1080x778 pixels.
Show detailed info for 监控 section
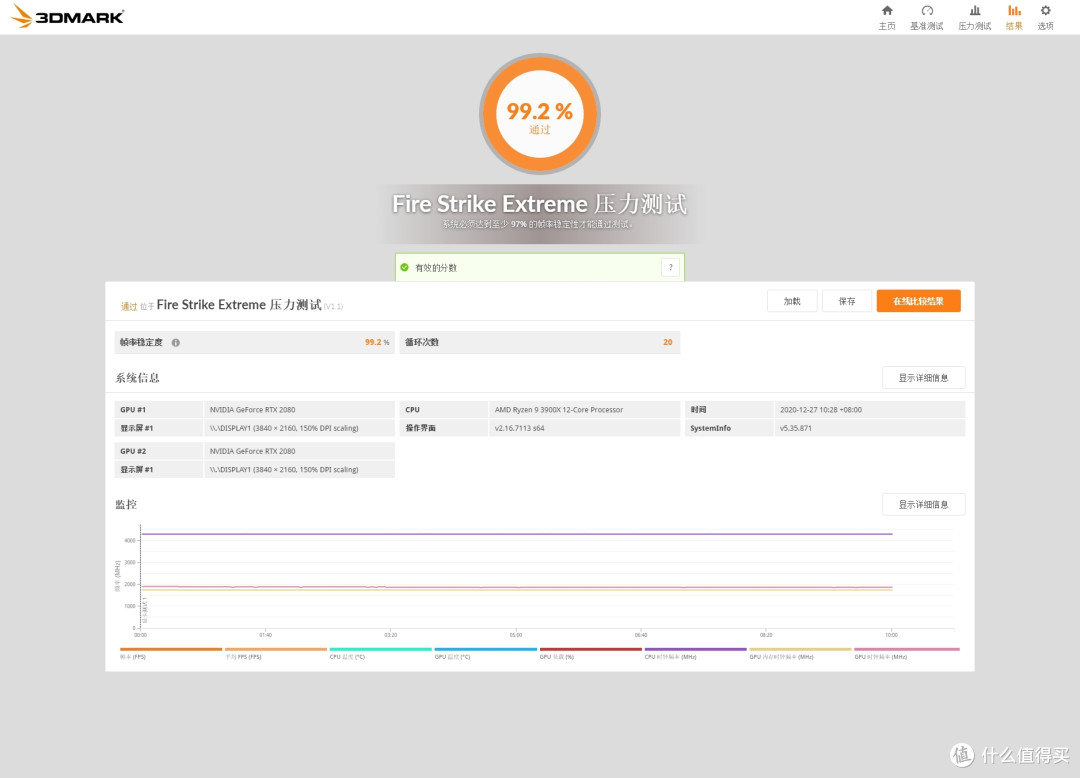(923, 505)
